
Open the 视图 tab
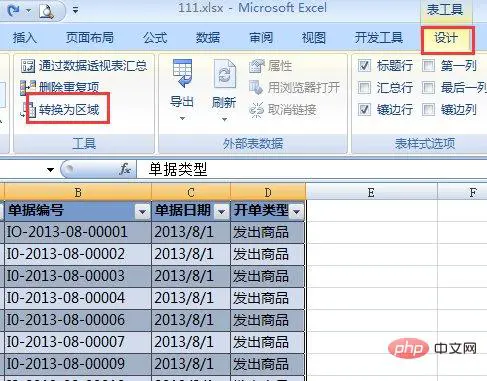click(313, 38)
